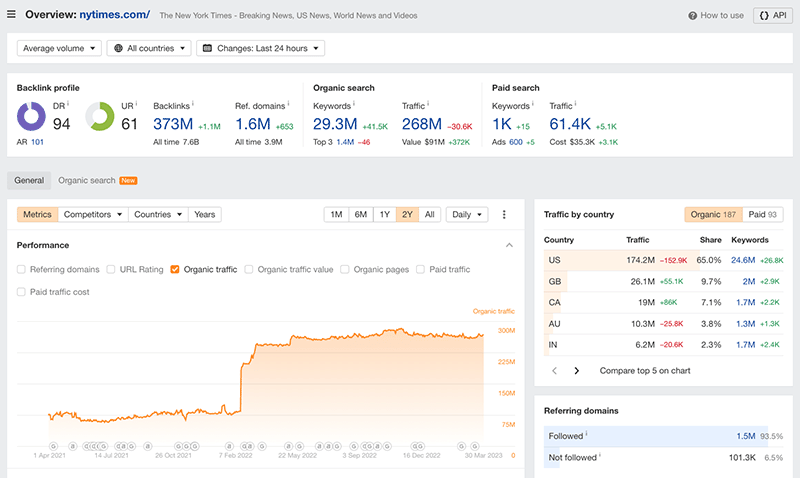Open the AU keywords 1.3M link
Screen dimensions: 800x478
745,324
